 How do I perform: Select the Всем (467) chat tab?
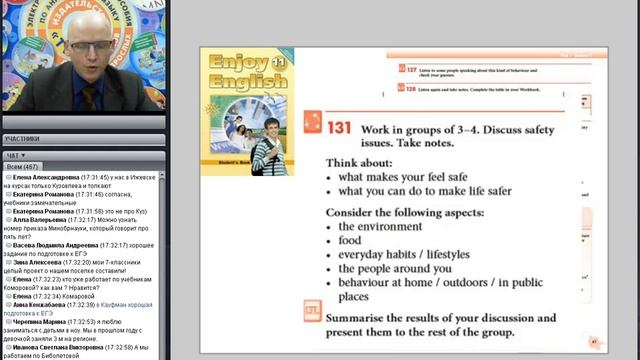click(22, 167)
